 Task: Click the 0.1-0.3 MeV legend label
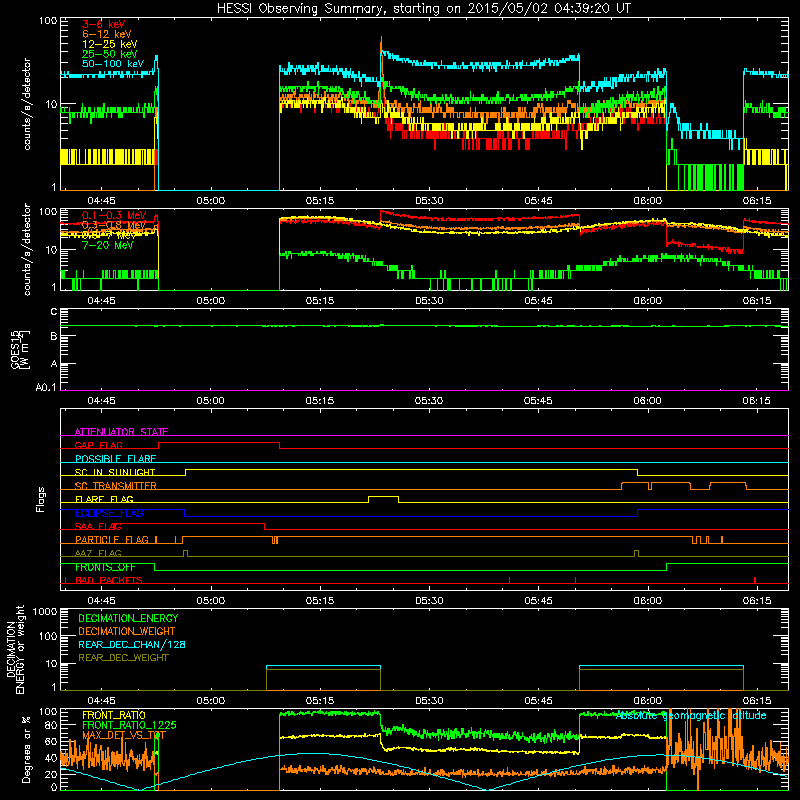(x=114, y=215)
